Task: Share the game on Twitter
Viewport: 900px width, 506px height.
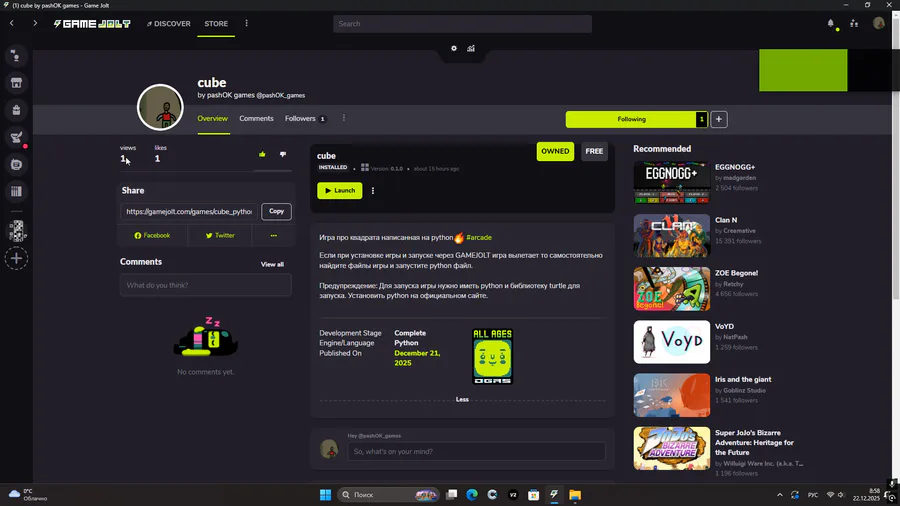Action: (x=220, y=235)
